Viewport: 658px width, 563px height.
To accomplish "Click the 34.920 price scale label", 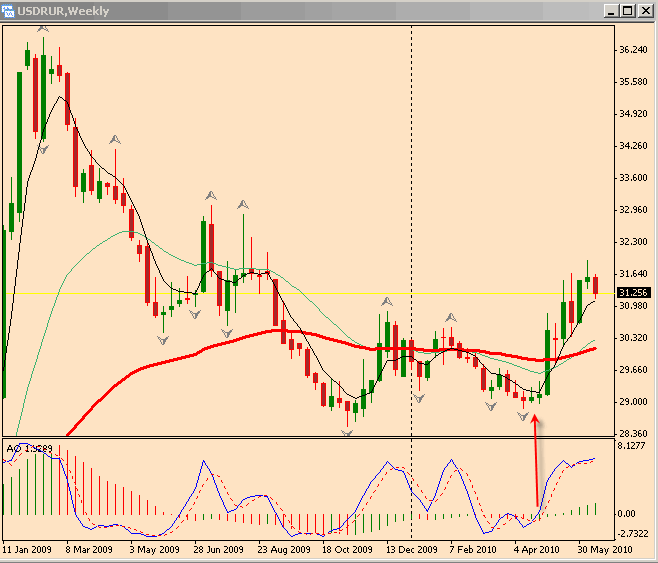I will [x=633, y=113].
